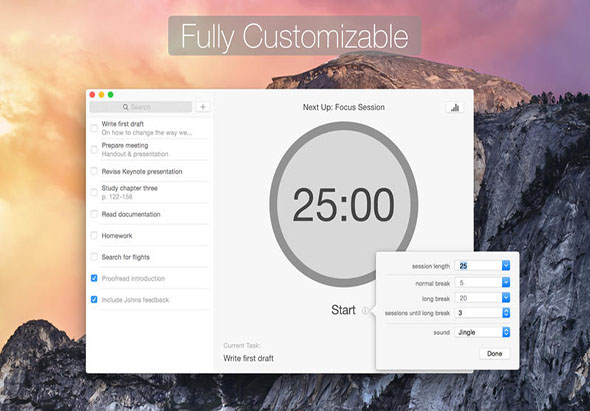Open the session length dropdown arrow
This screenshot has width=590, height=411.
tap(506, 266)
